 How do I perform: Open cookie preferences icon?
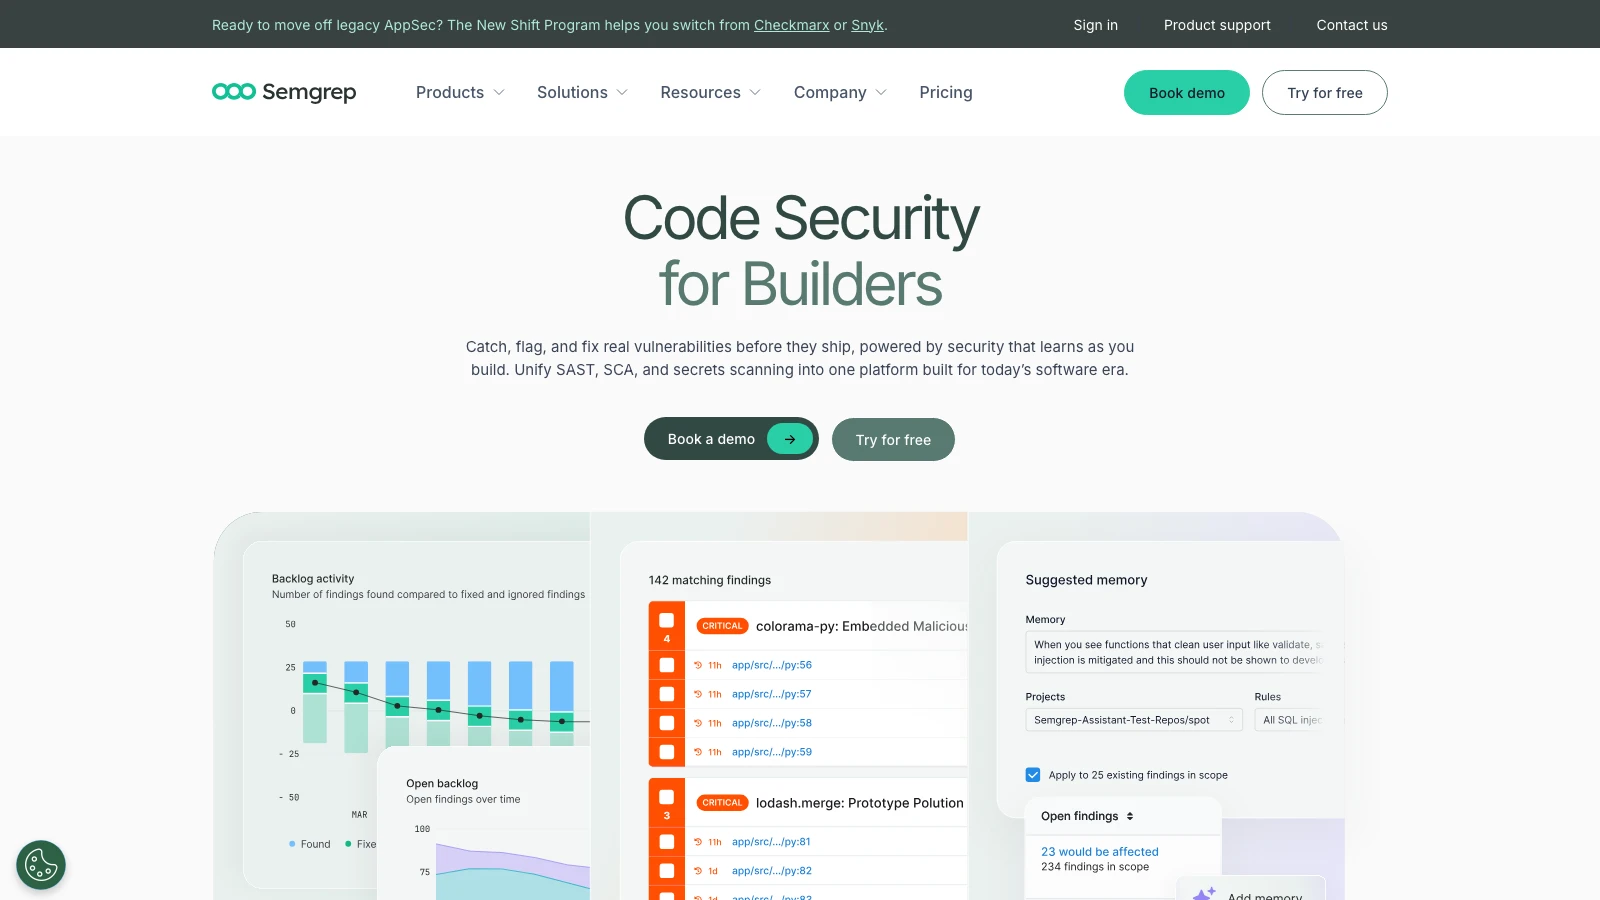tap(41, 865)
